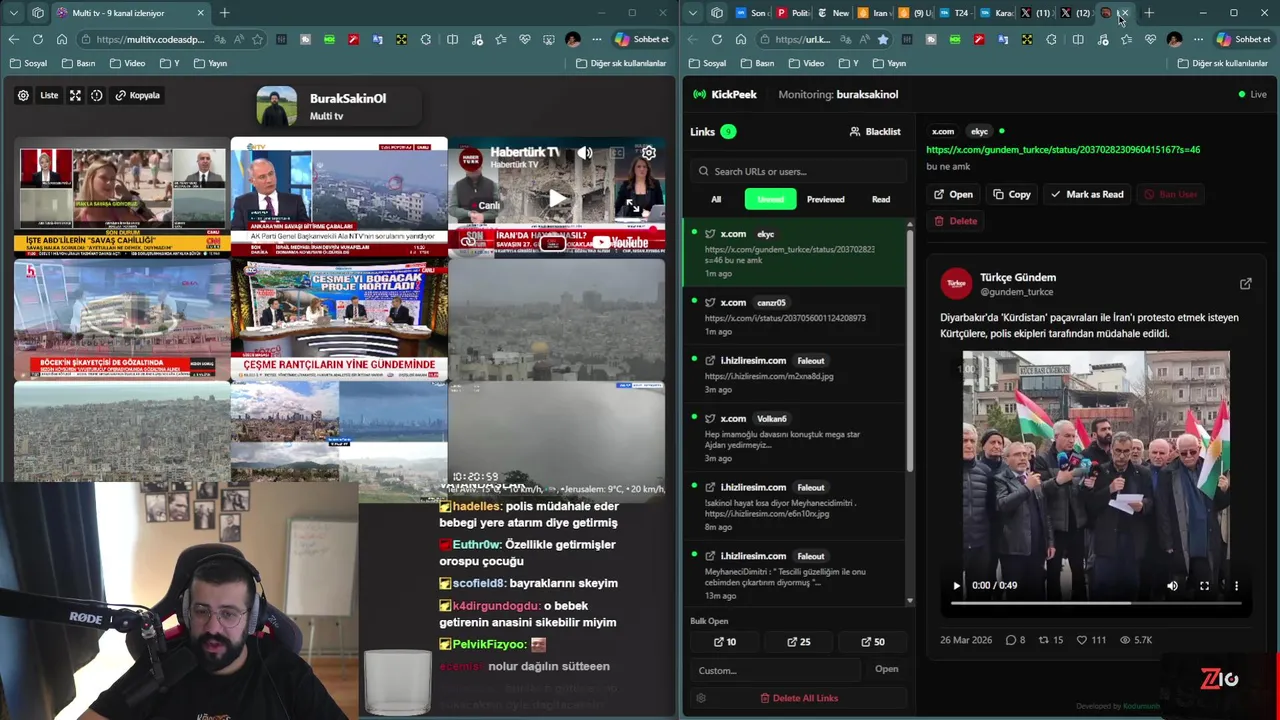1280x720 pixels.
Task: Mark the selected link as Read
Action: pyautogui.click(x=1087, y=194)
